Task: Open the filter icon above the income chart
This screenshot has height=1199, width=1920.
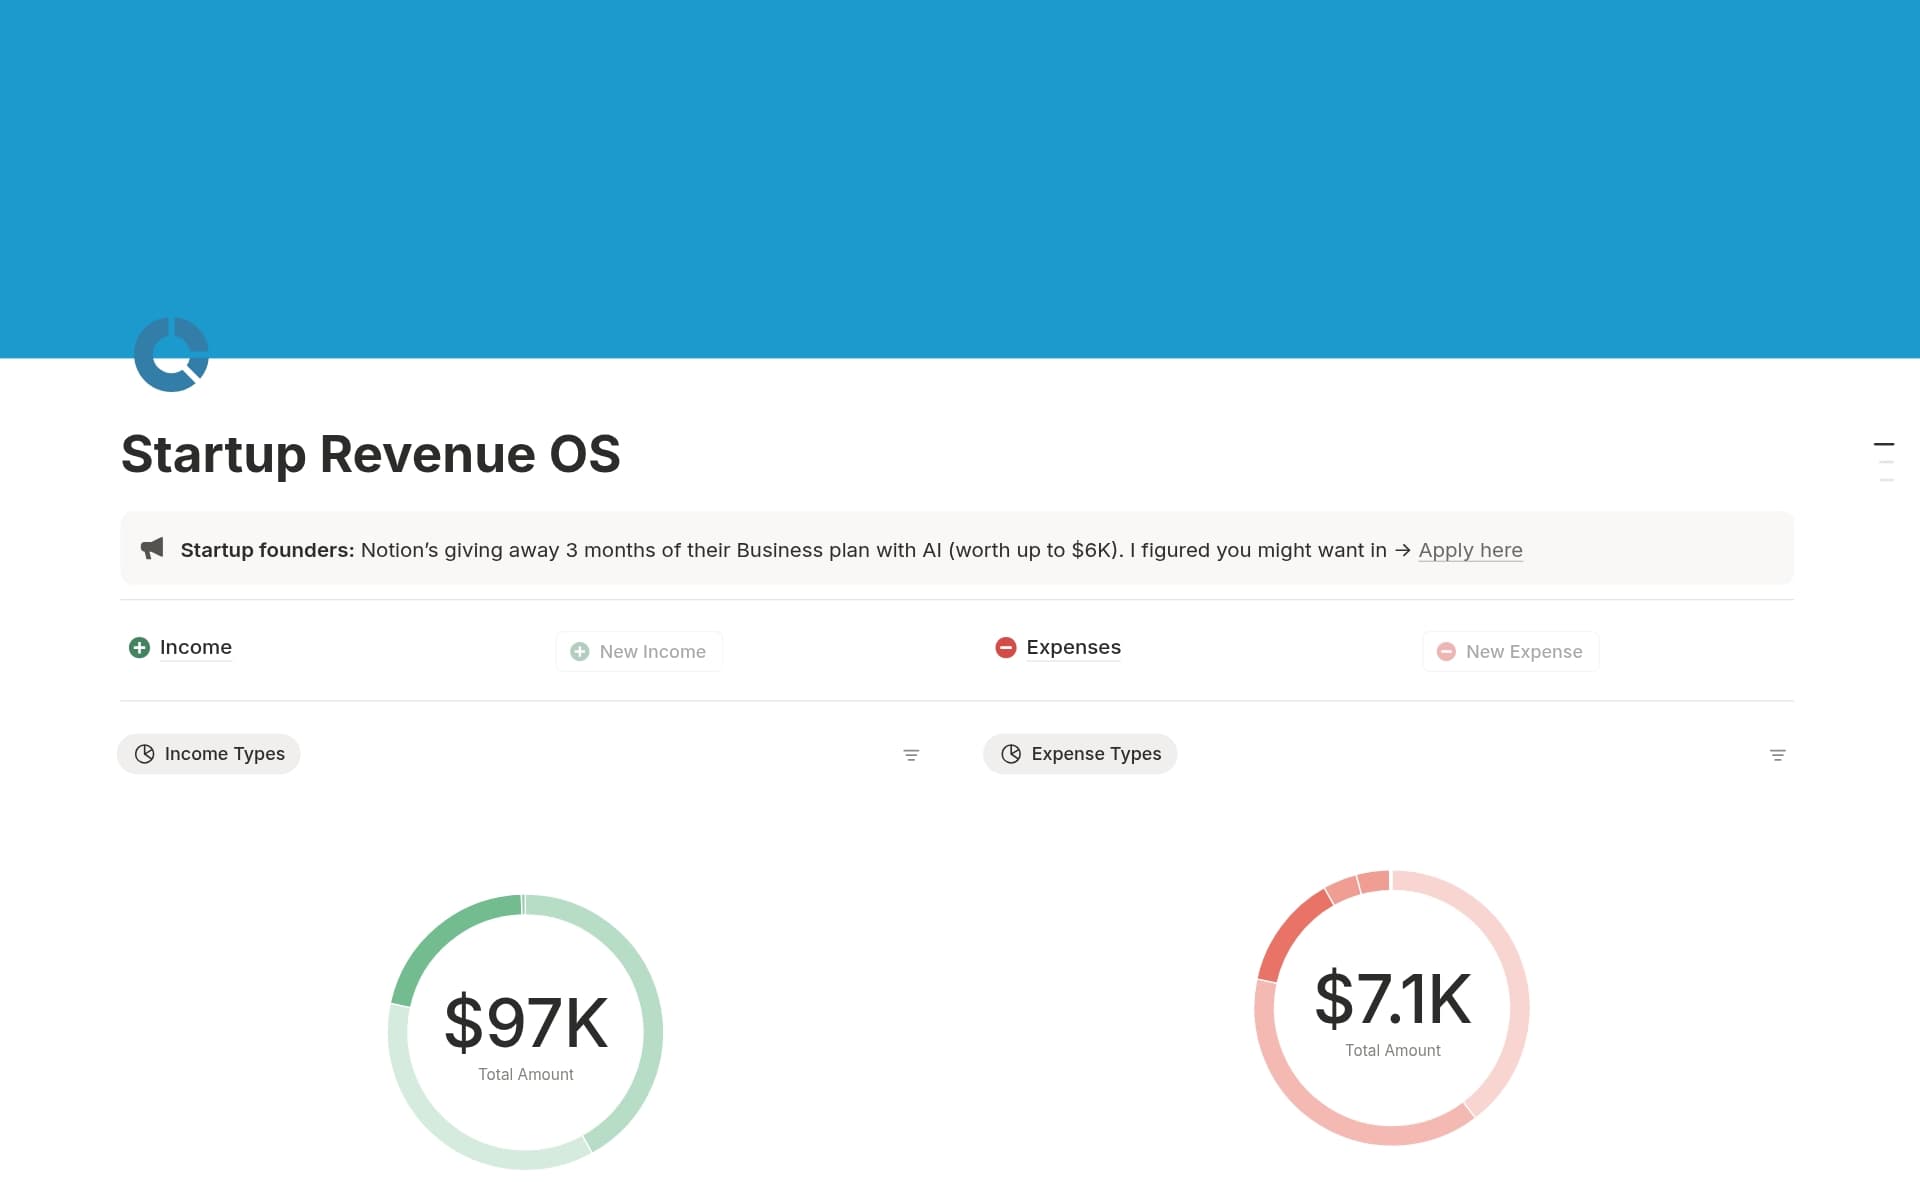Action: (911, 754)
